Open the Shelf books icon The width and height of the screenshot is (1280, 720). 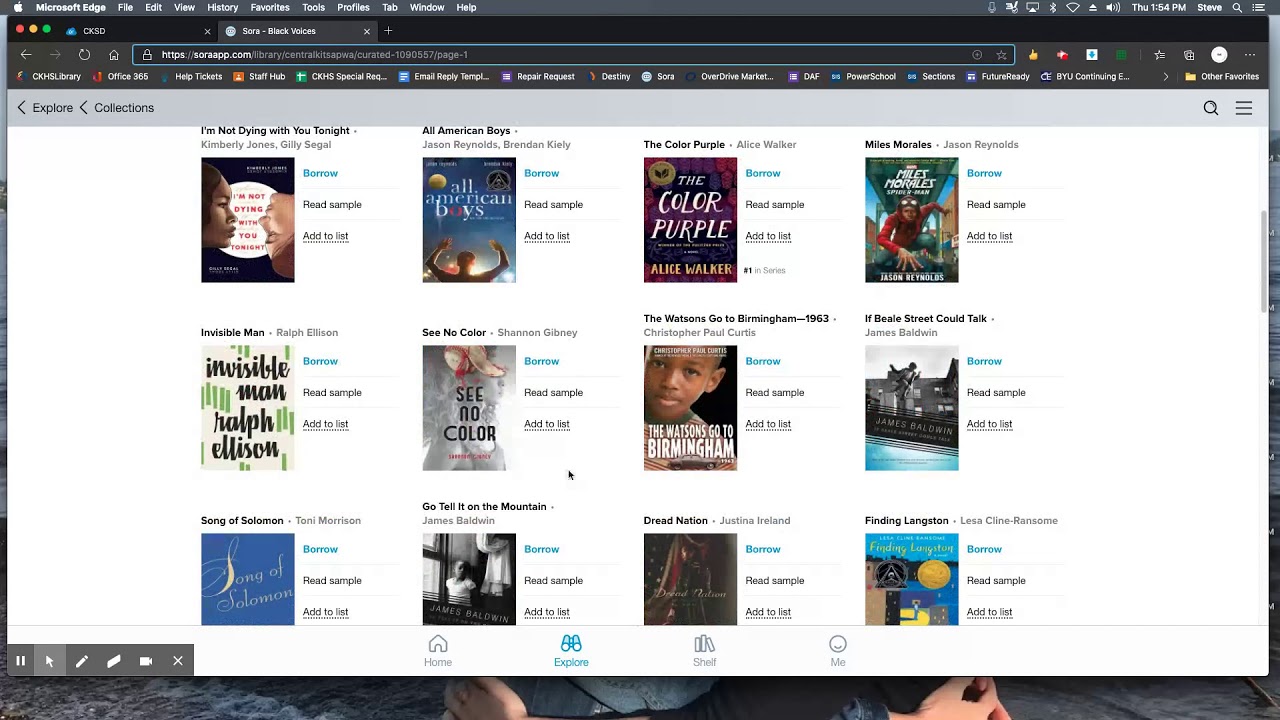pos(705,644)
